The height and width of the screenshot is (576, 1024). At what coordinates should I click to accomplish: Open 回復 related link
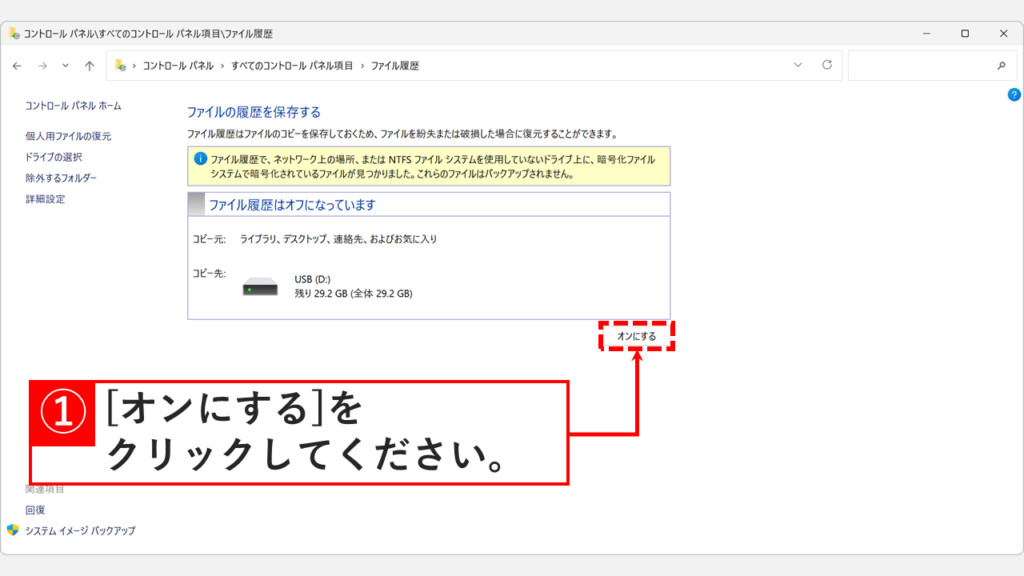35,509
